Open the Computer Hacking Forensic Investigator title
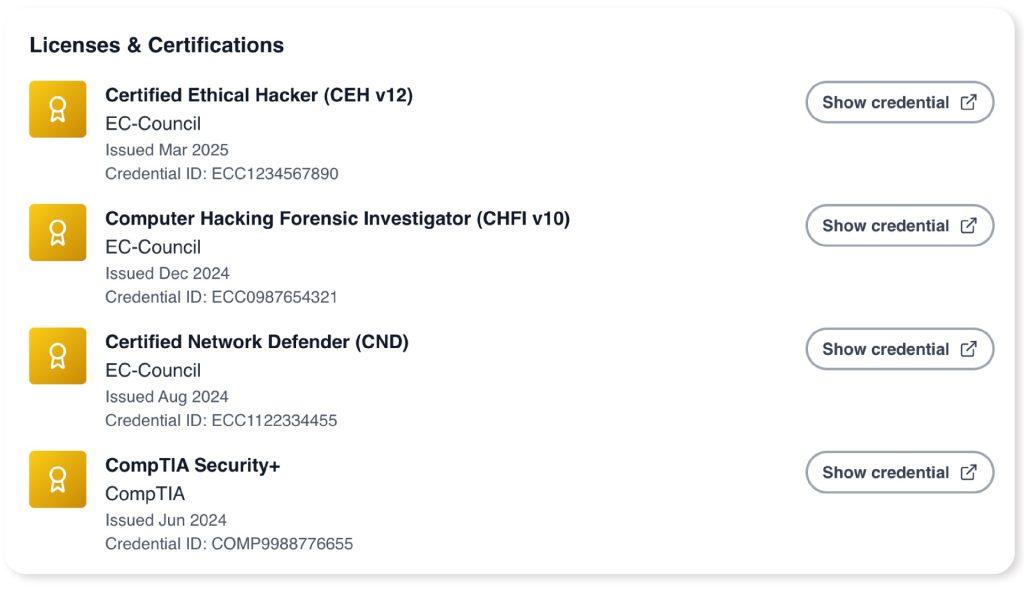Viewport: 1024px width, 609px height. pos(337,218)
